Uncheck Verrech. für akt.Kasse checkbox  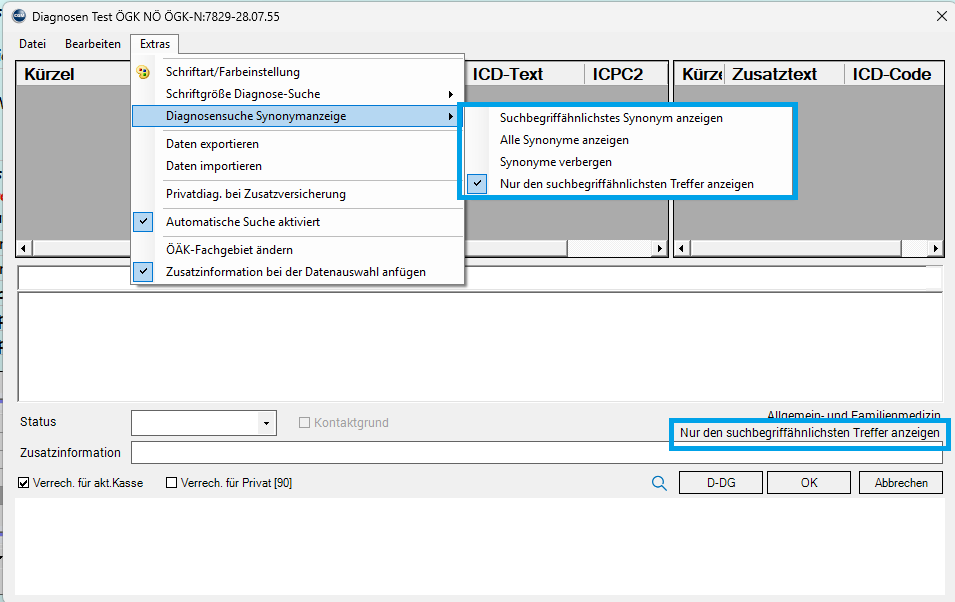coord(24,483)
